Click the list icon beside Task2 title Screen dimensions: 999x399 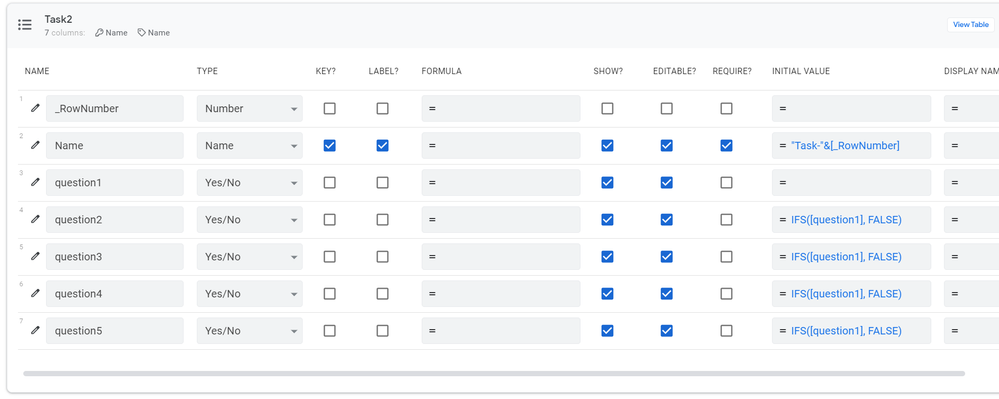(x=25, y=25)
